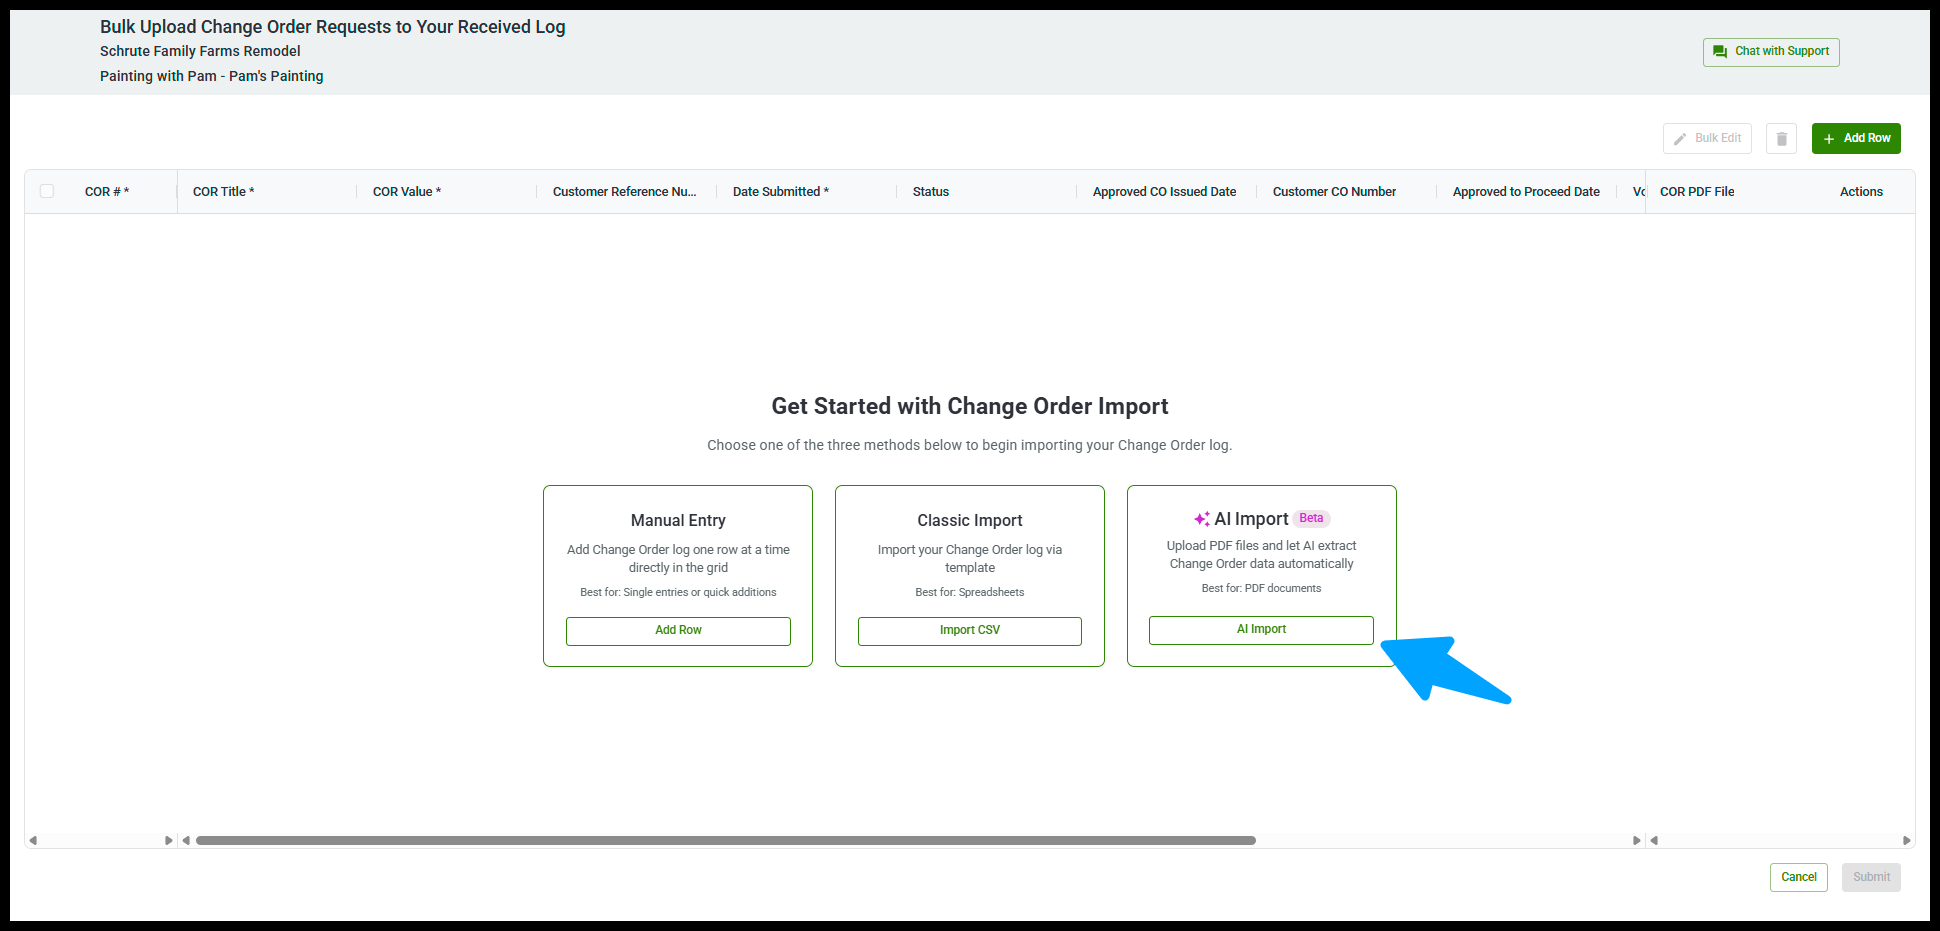Click the green Add Row toolbar button
1940x931 pixels.
click(x=1856, y=139)
